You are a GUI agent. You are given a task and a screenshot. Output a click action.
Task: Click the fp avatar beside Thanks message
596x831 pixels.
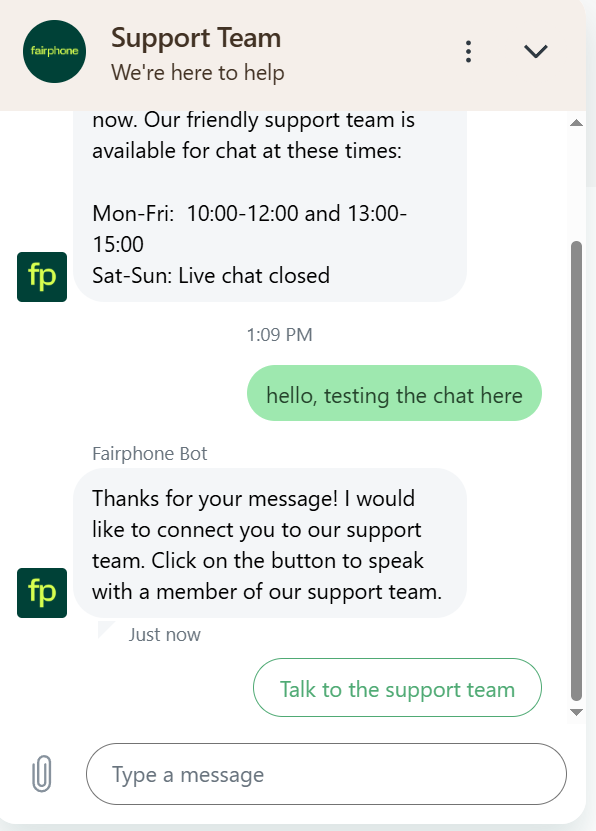click(x=42, y=593)
